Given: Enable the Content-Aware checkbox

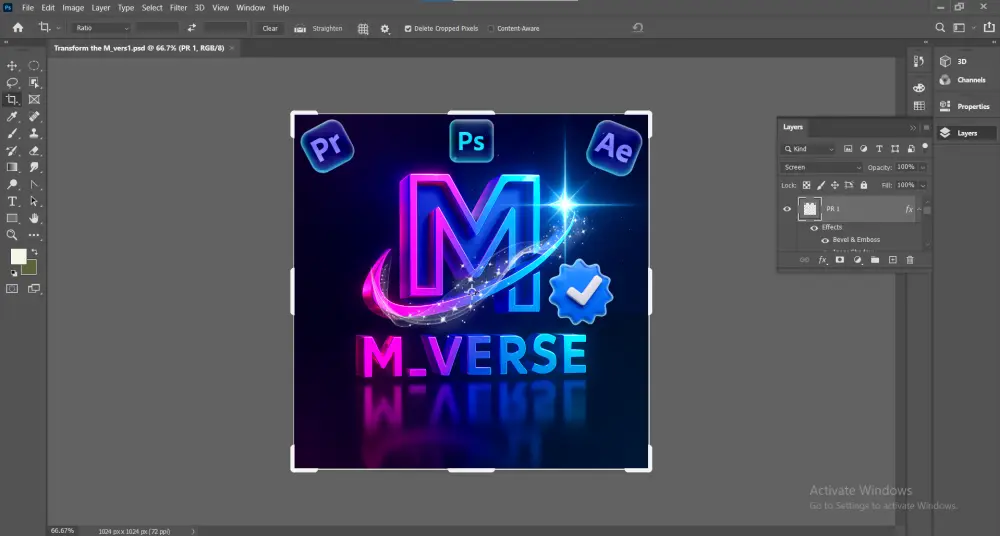Looking at the screenshot, I should pyautogui.click(x=491, y=29).
